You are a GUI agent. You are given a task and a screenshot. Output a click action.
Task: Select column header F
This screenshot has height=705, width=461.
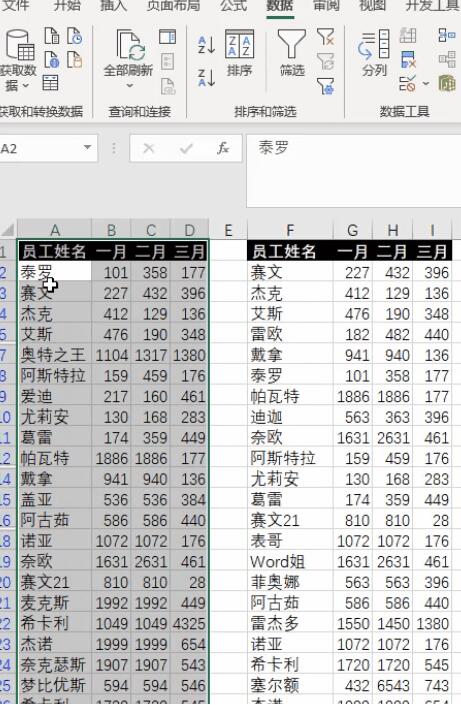[x=290, y=230]
